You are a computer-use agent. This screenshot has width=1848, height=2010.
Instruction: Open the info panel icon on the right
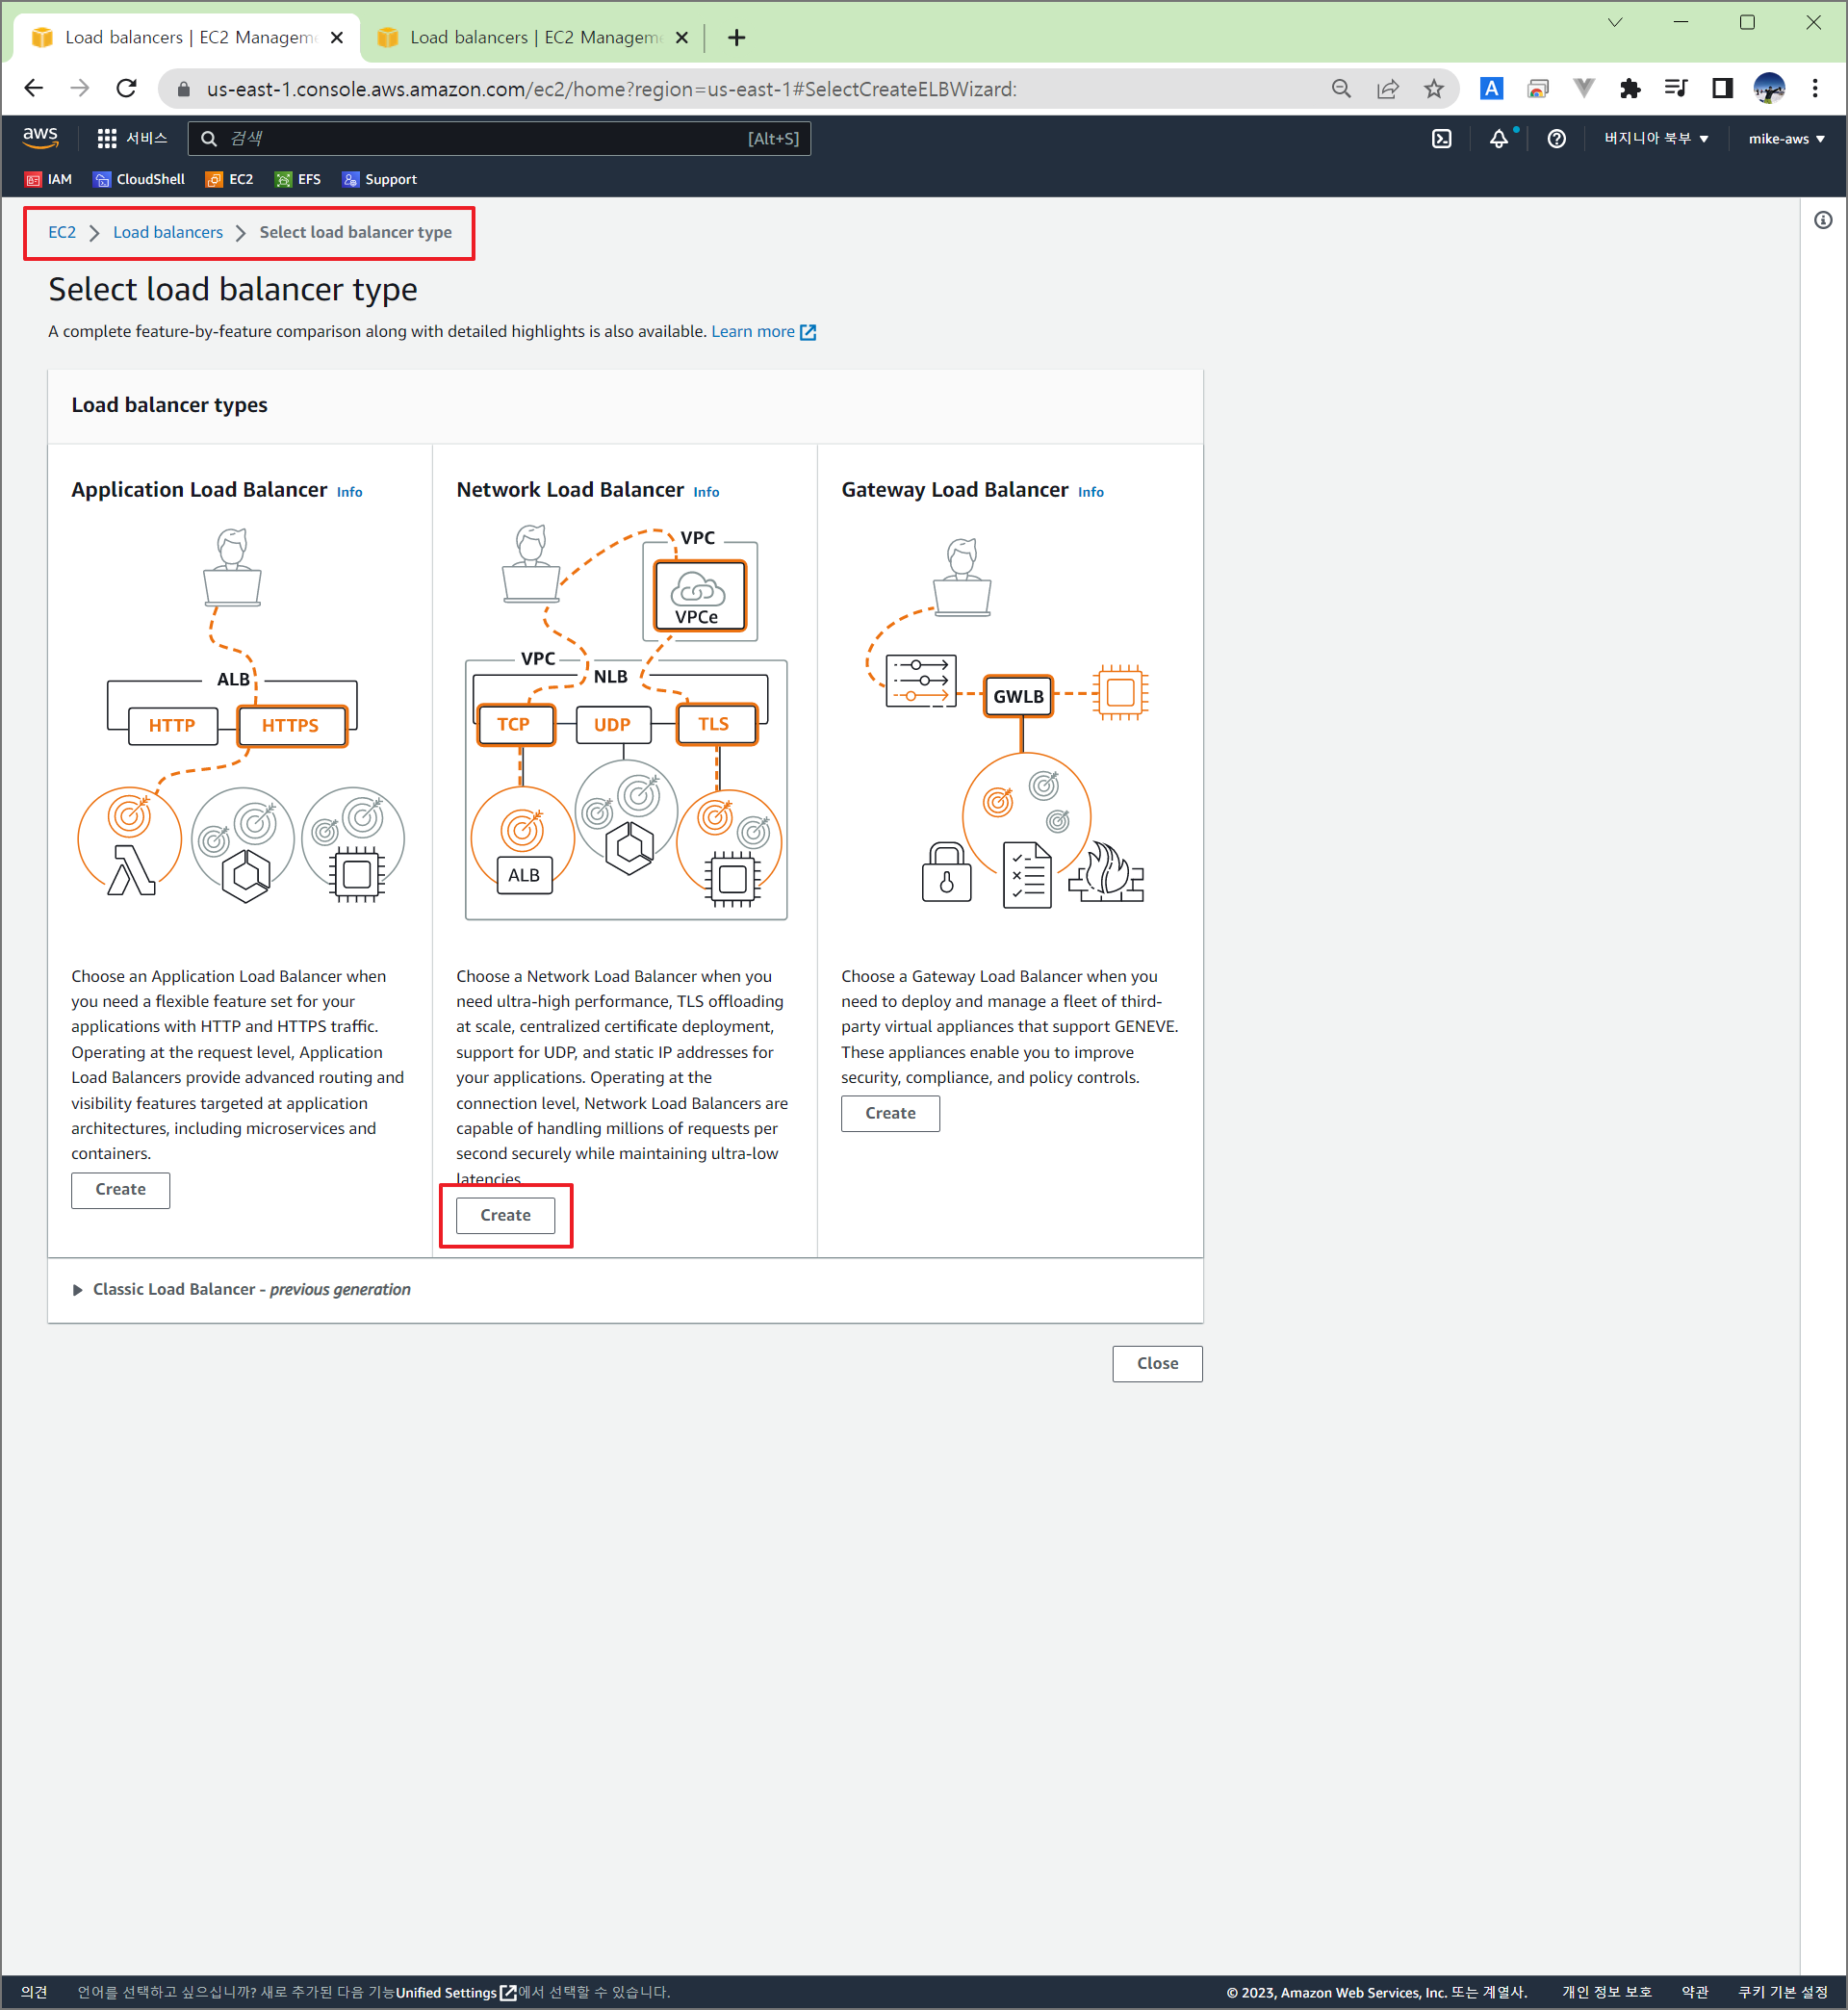(1823, 220)
